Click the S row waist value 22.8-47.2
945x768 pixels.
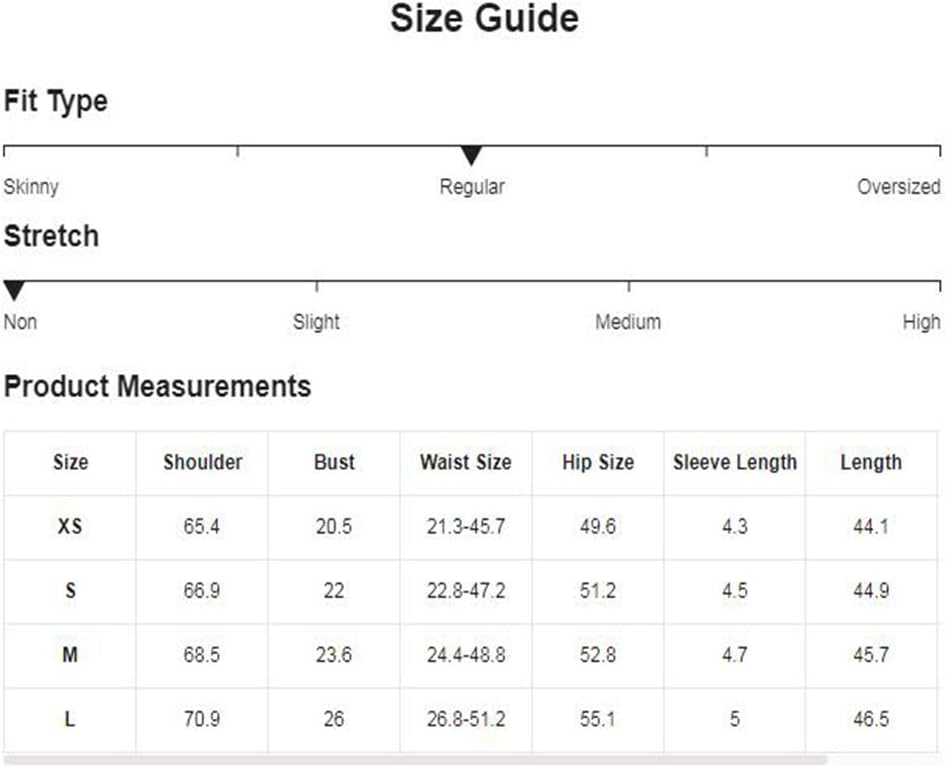pos(466,591)
